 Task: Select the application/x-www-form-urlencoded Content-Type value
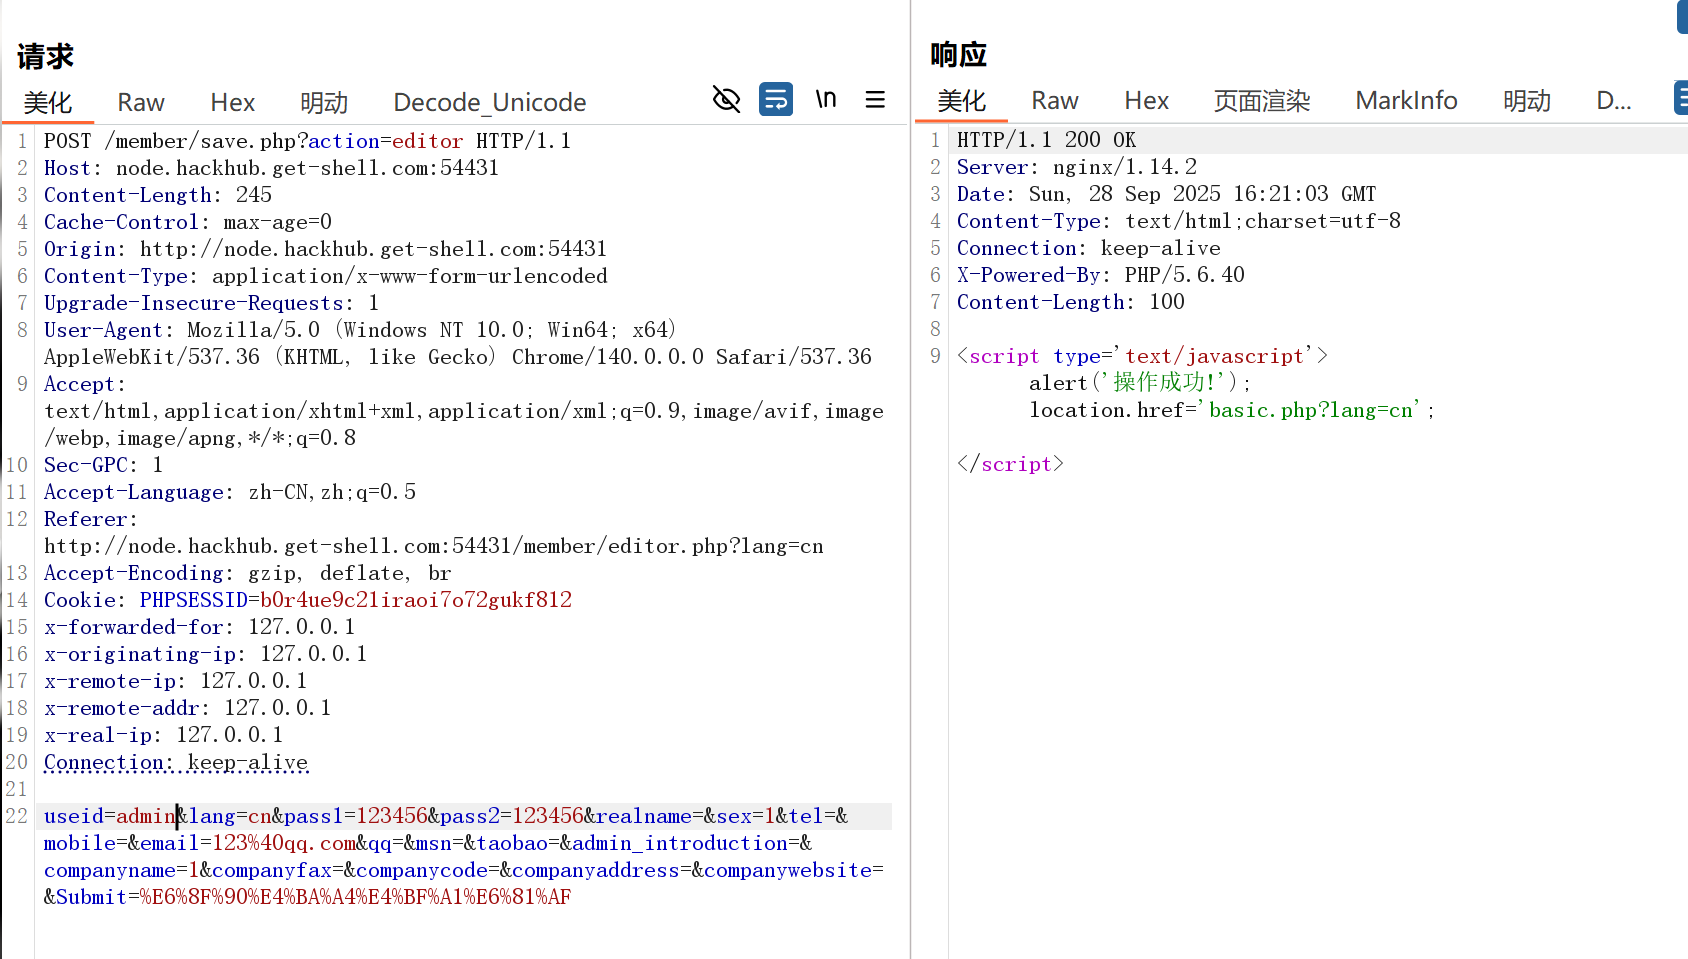(410, 276)
